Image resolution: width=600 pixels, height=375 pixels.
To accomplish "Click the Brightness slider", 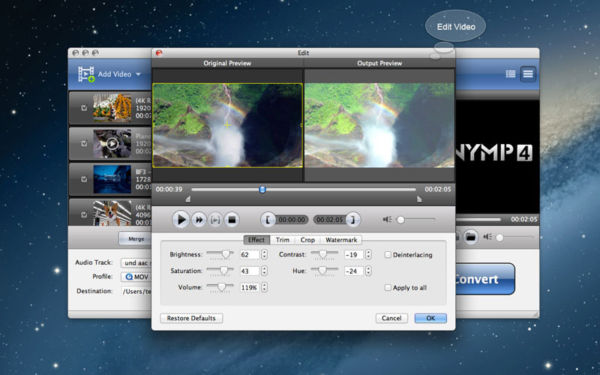I will click(220, 254).
